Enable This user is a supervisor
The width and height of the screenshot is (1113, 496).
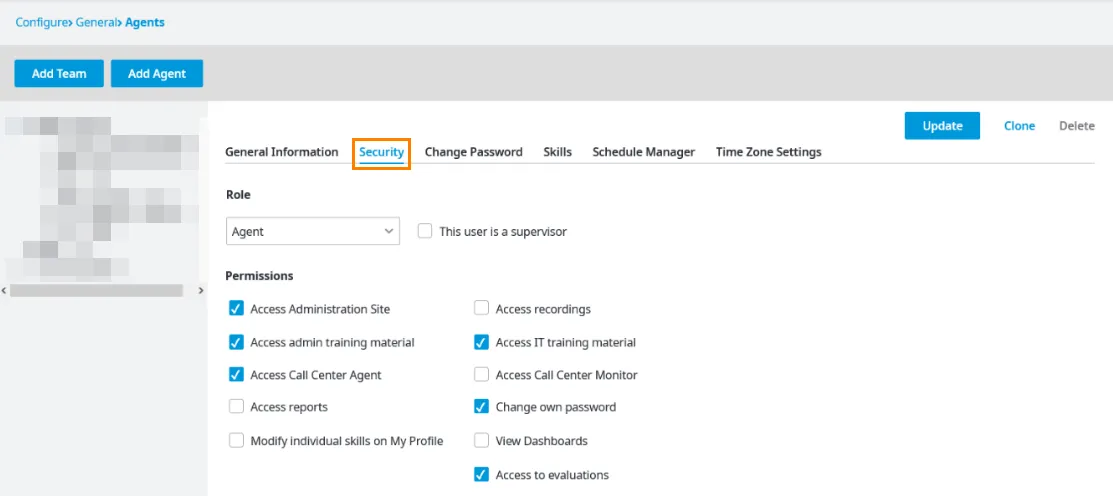(425, 231)
